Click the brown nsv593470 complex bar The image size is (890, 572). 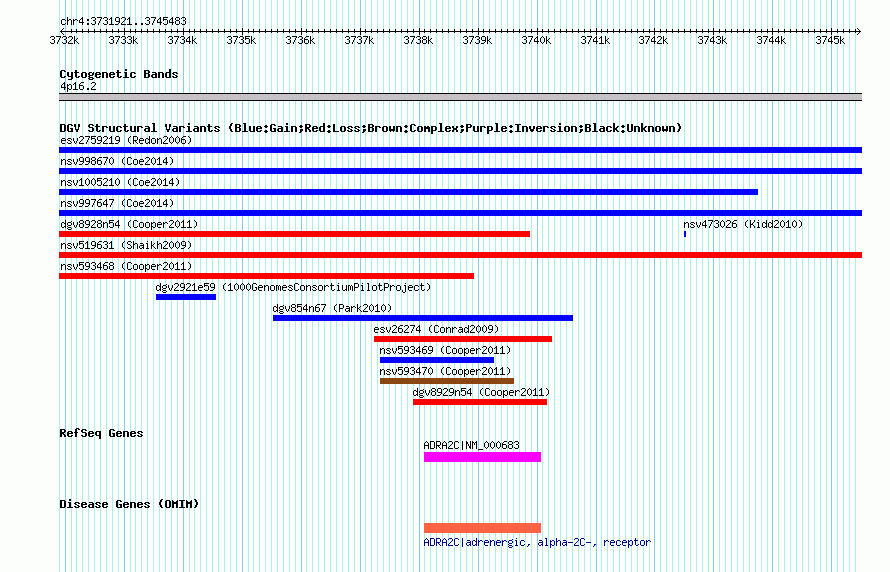pyautogui.click(x=447, y=381)
